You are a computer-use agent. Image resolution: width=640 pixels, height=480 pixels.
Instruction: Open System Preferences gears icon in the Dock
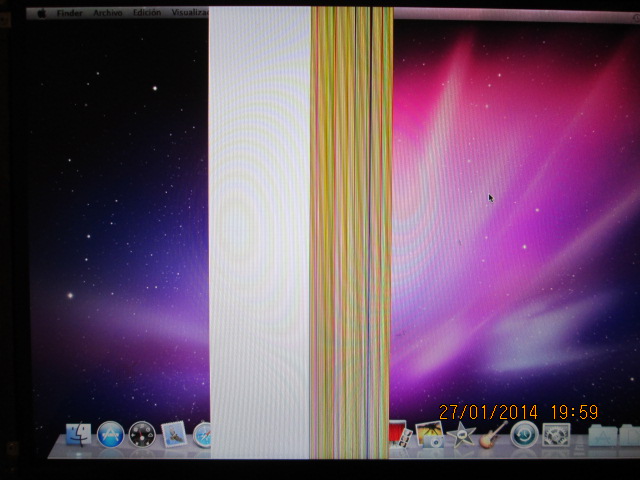pyautogui.click(x=556, y=435)
